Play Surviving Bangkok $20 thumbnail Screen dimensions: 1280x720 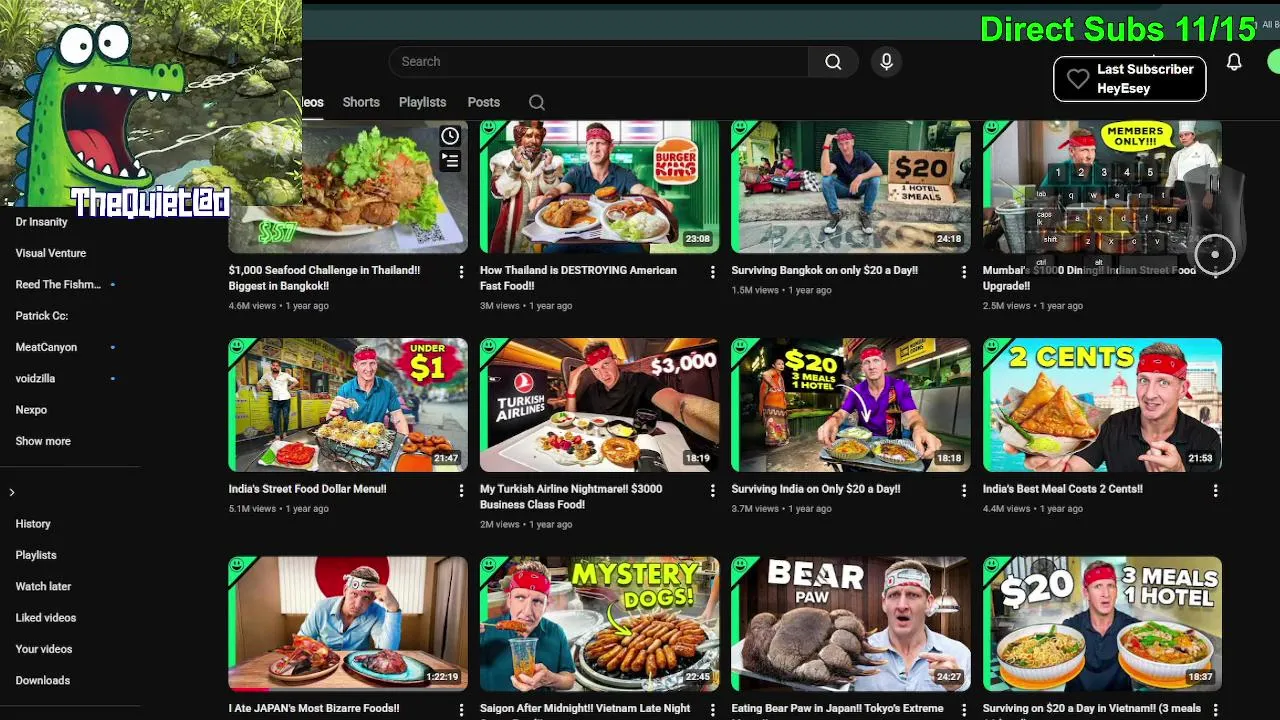(x=851, y=187)
